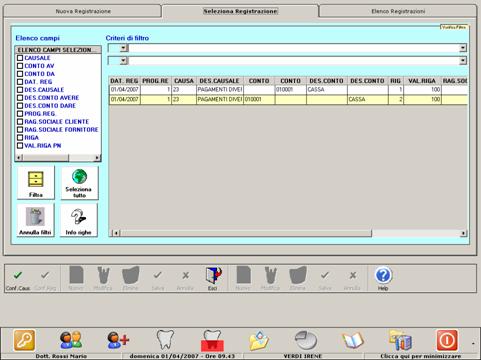
Task: Expand first filter criteria value dropdown arrow
Action: 463,48
